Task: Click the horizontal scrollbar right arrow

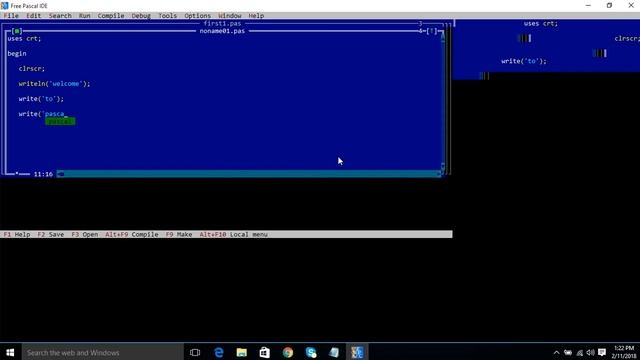Action: pos(439,174)
